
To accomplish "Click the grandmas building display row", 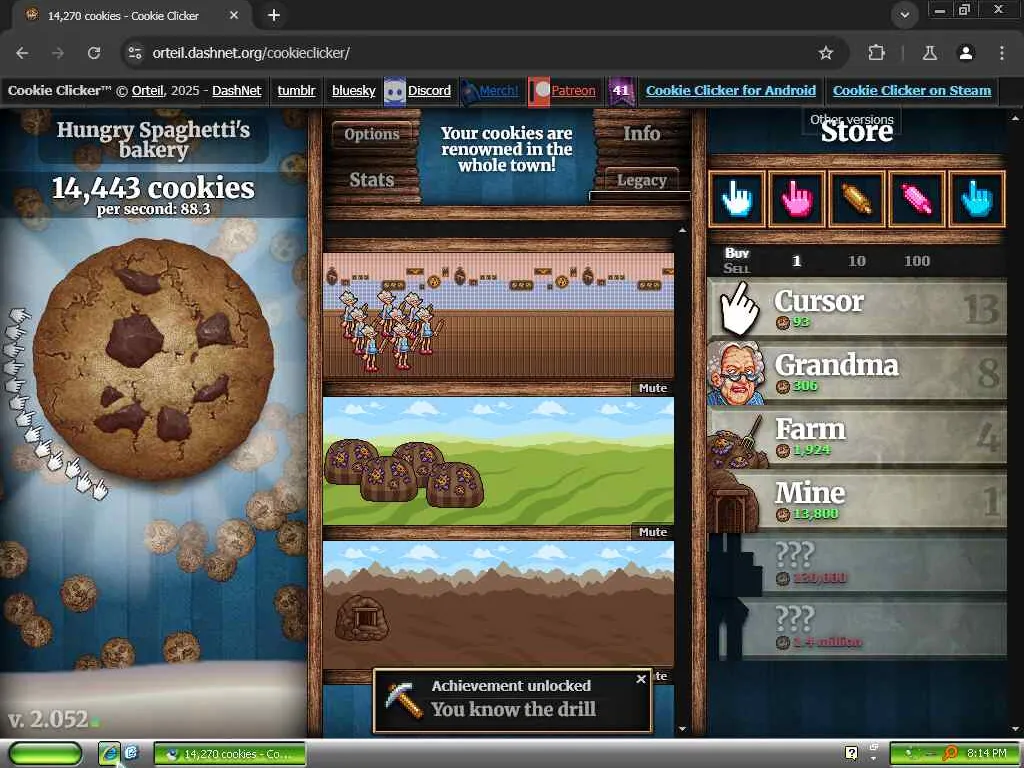I will [498, 317].
